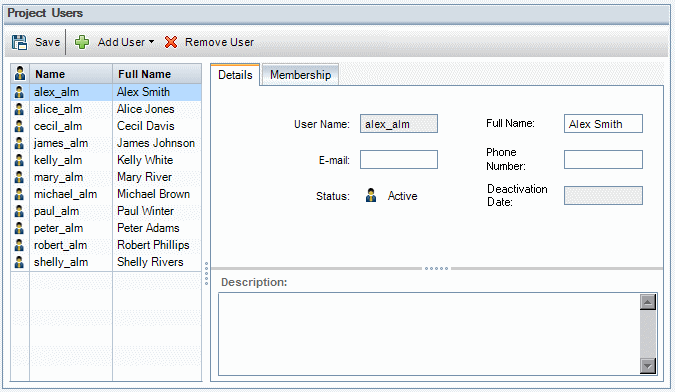Click the user icon beside michael_alm
The width and height of the screenshot is (675, 392).
(x=19, y=194)
